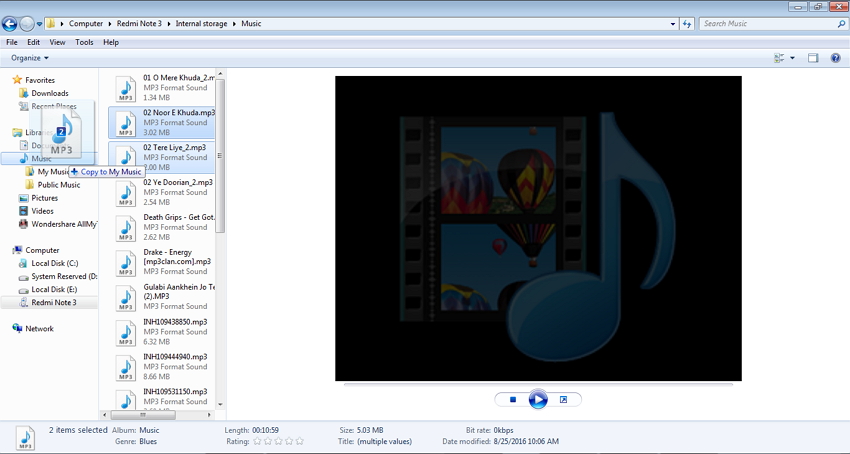Click the Change your view icon

(x=780, y=58)
